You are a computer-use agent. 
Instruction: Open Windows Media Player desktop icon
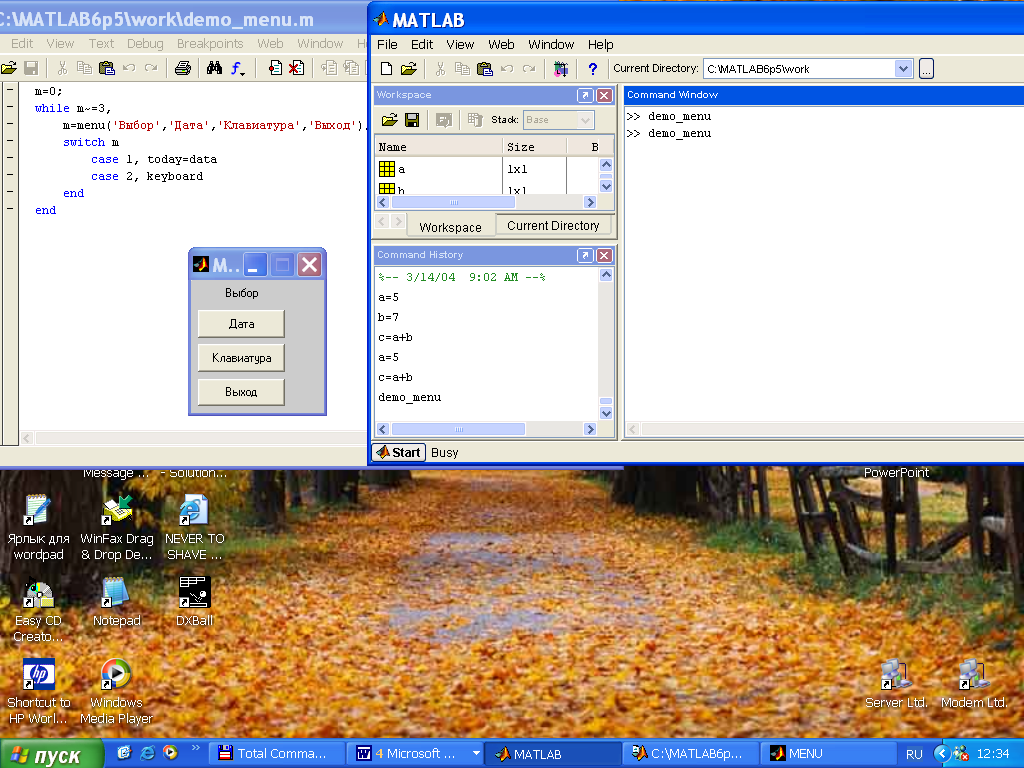click(x=116, y=692)
